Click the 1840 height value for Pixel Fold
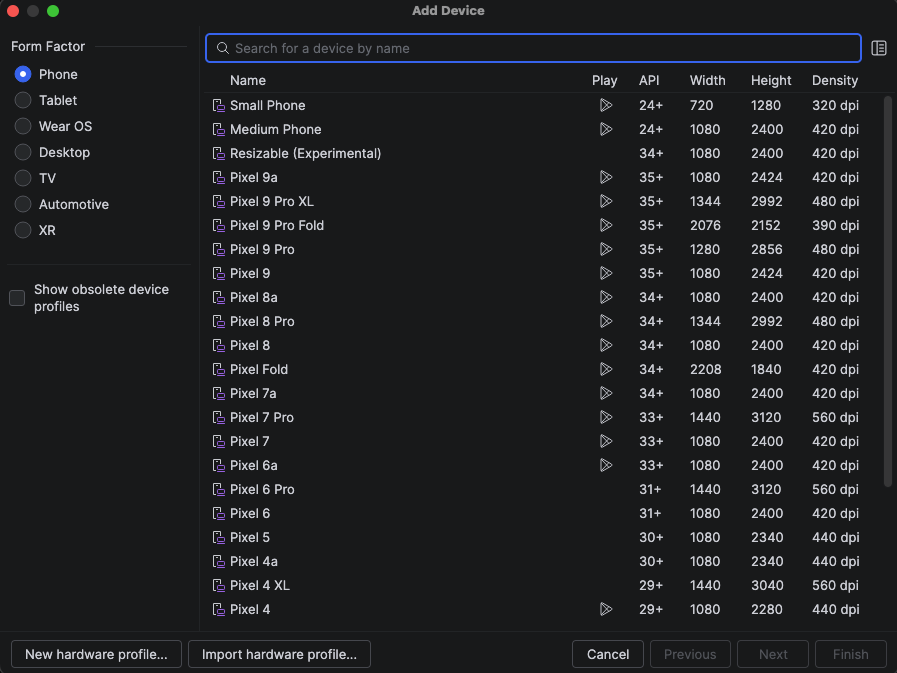This screenshot has width=897, height=673. pos(765,369)
